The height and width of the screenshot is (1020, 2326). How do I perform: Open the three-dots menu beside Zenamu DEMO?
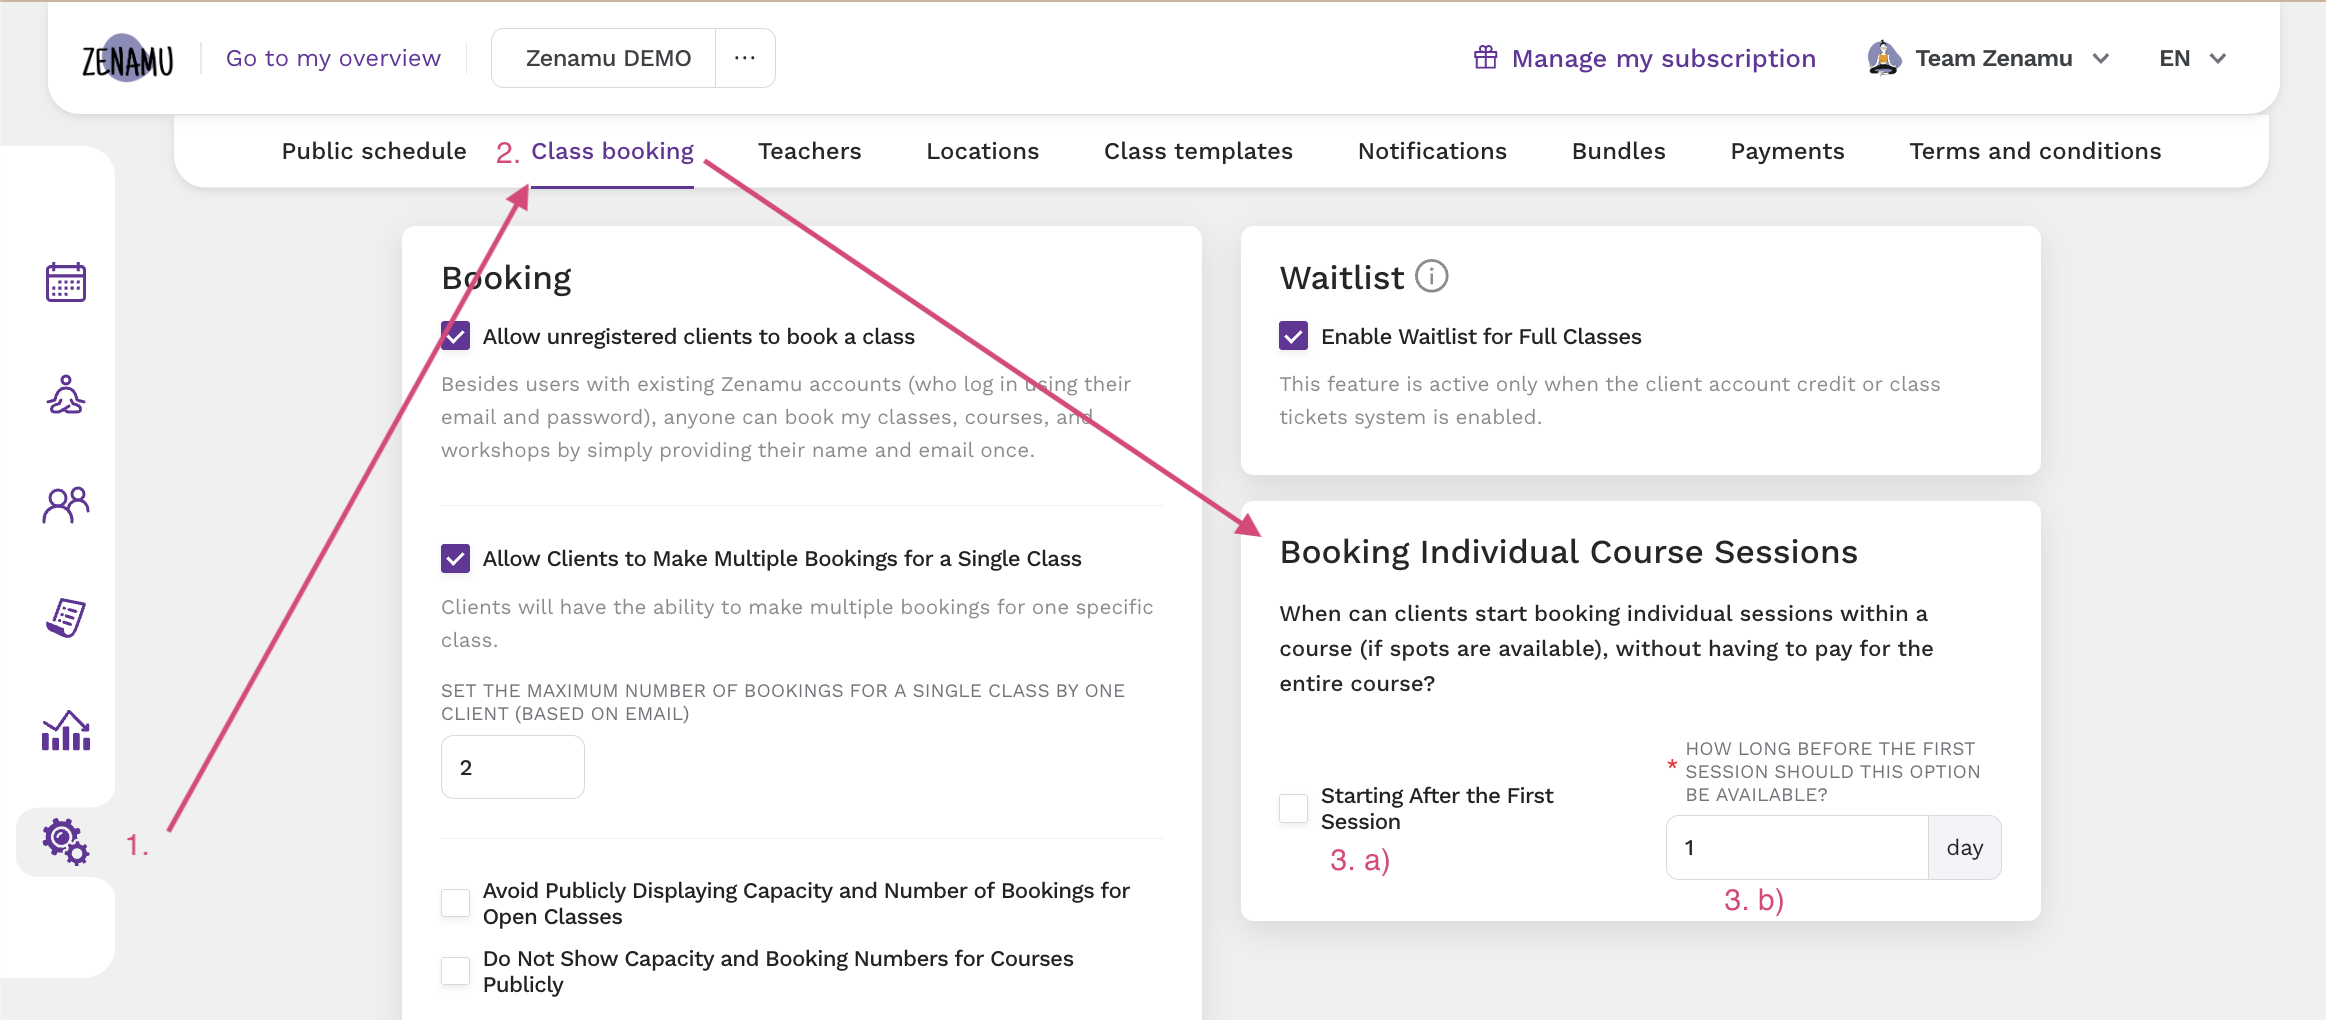point(745,58)
